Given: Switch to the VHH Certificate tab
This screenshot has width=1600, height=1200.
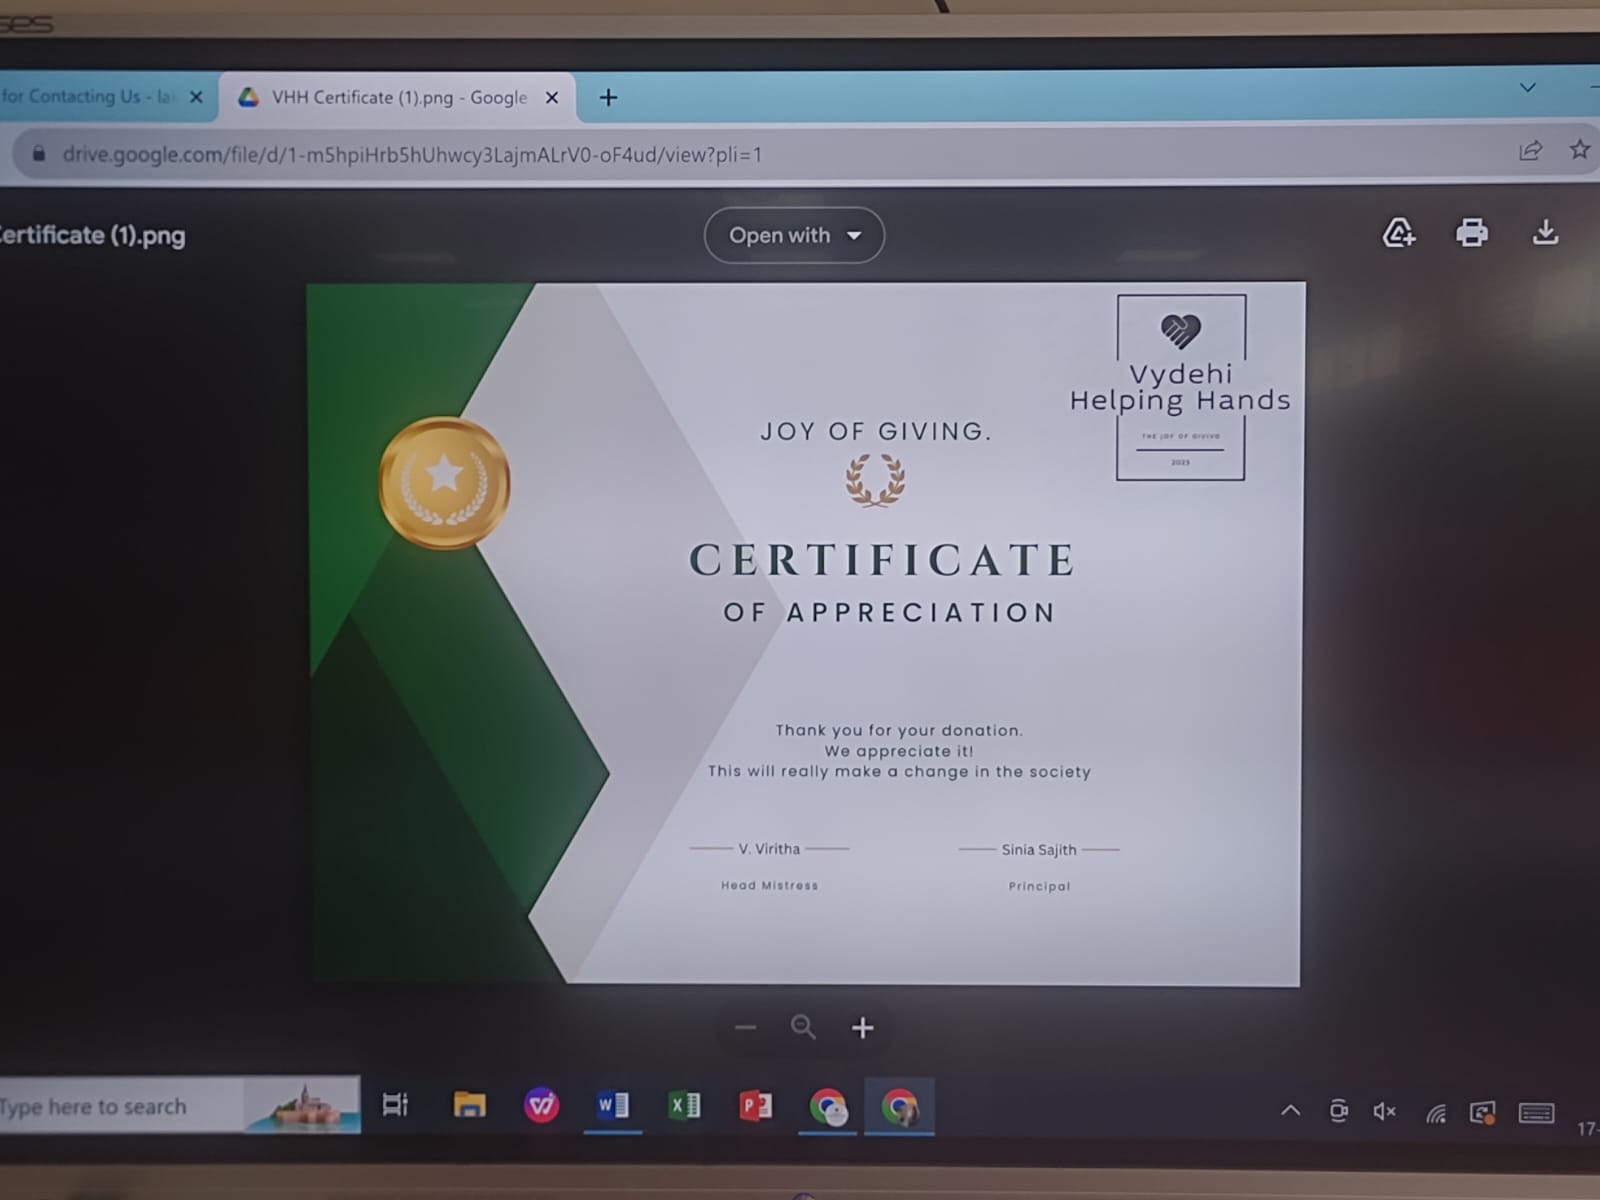Looking at the screenshot, I should coord(398,98).
